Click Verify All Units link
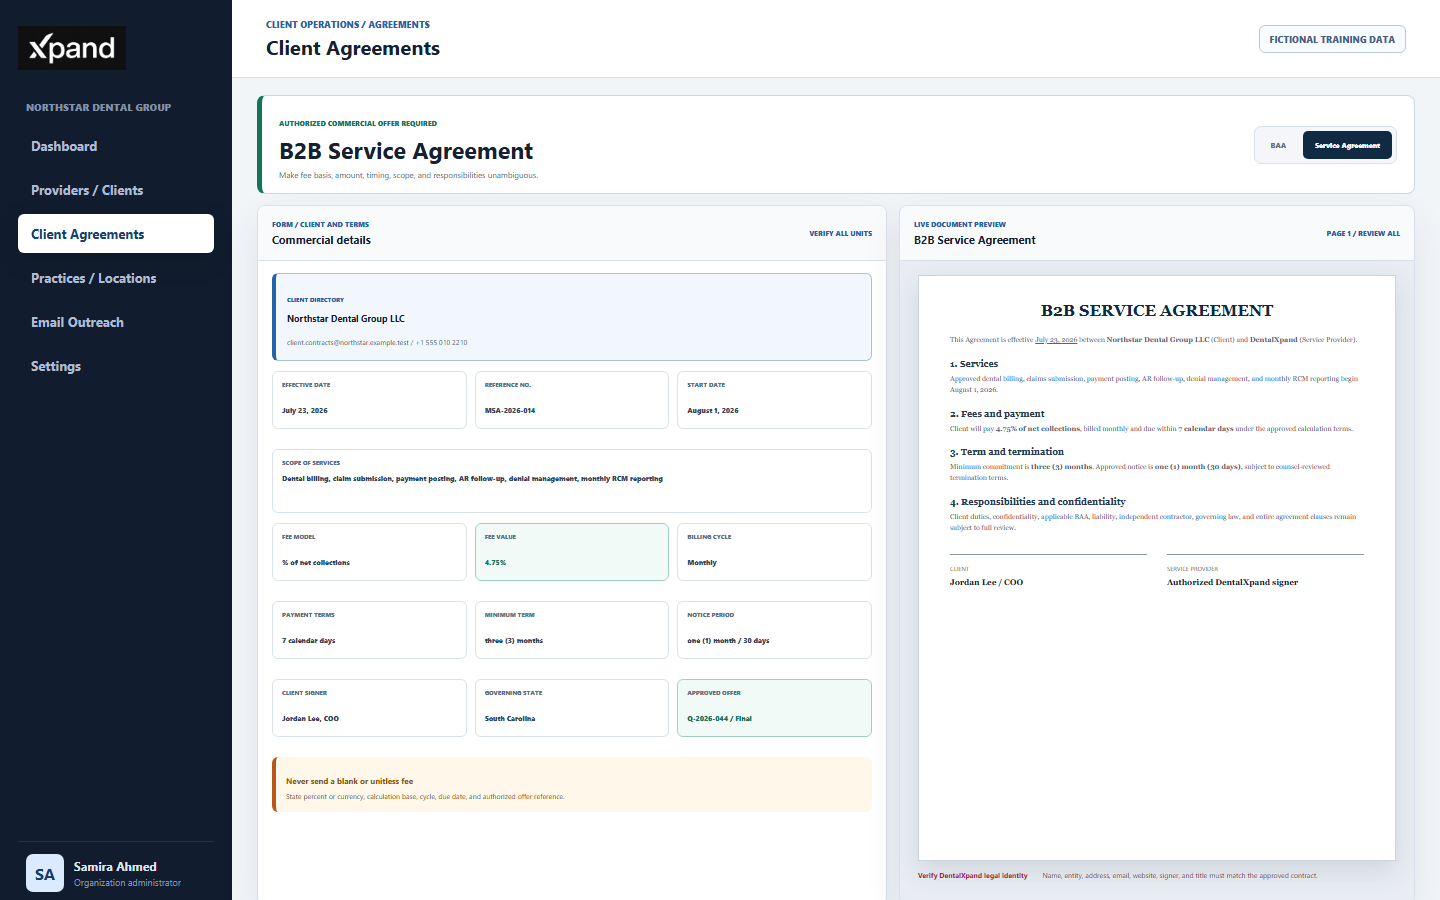The image size is (1440, 900). click(840, 233)
